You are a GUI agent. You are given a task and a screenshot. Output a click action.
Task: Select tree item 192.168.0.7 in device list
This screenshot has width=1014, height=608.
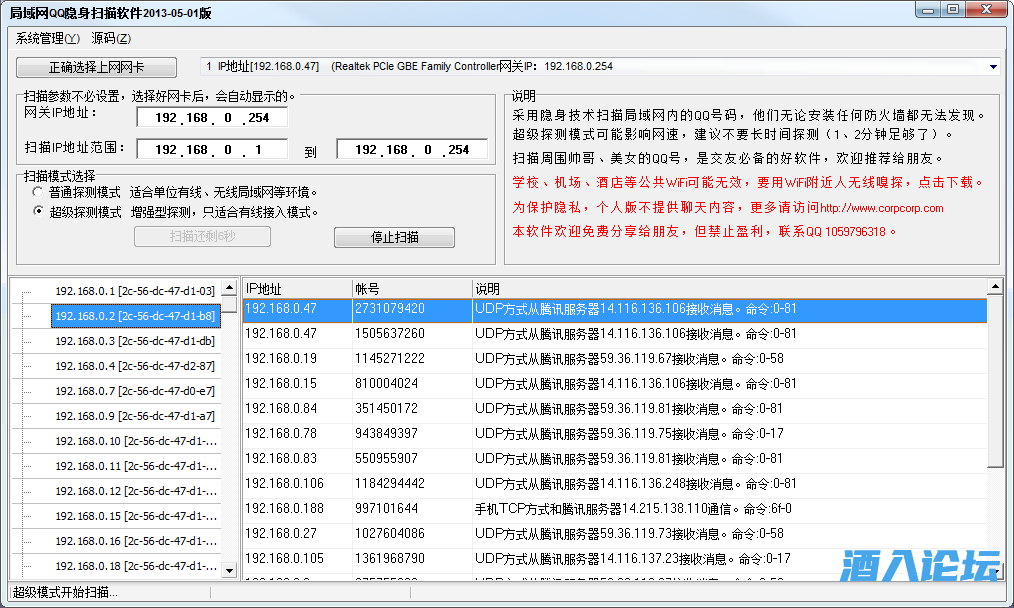click(134, 391)
